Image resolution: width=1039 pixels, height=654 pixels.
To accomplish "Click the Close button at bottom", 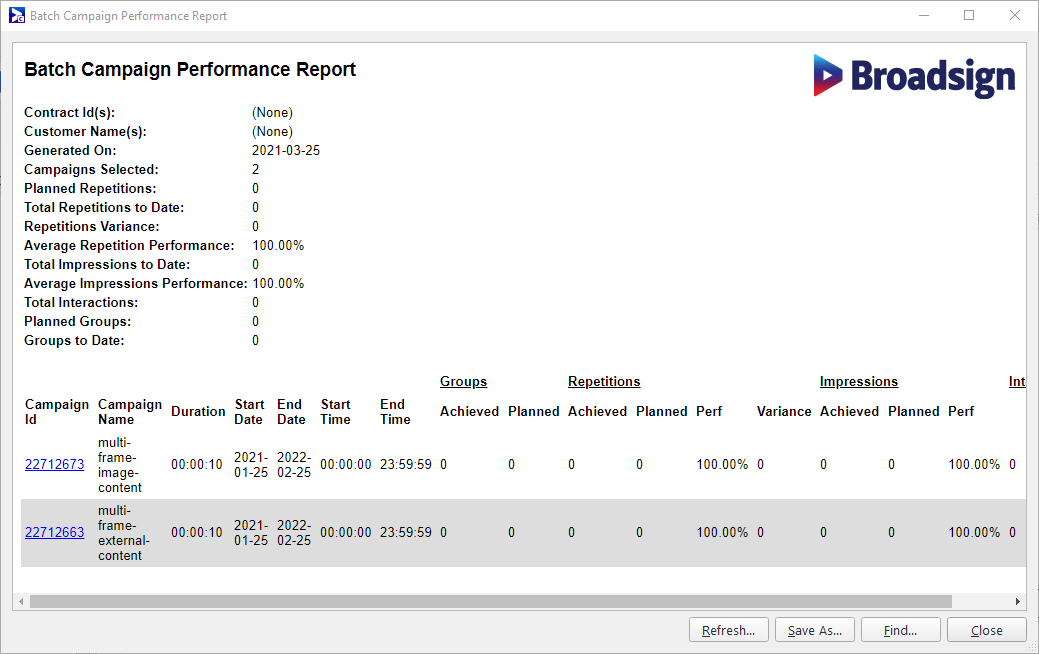I will 986,630.
